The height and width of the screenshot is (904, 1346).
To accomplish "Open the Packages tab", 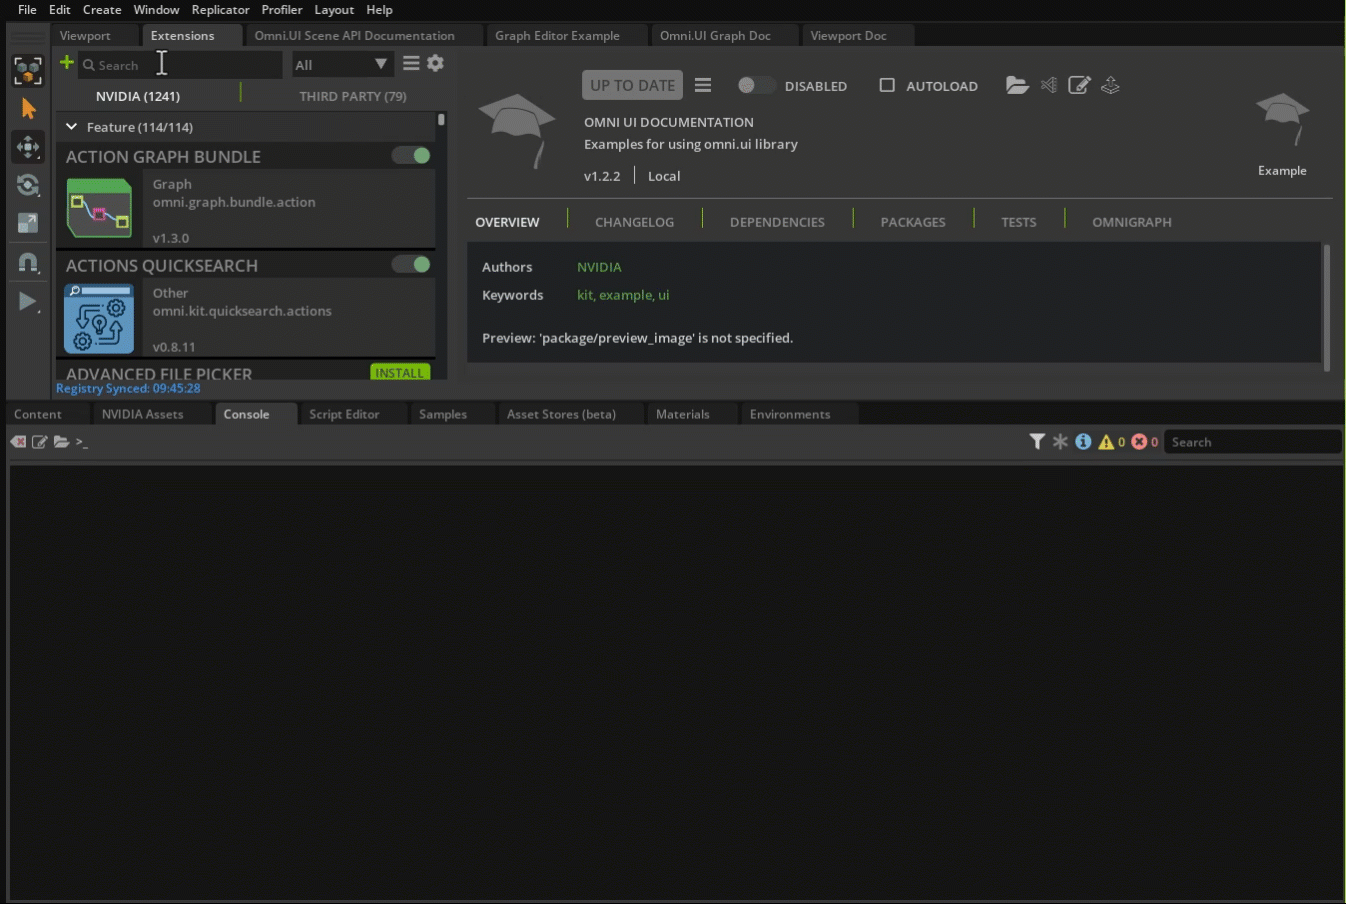I will coord(913,222).
